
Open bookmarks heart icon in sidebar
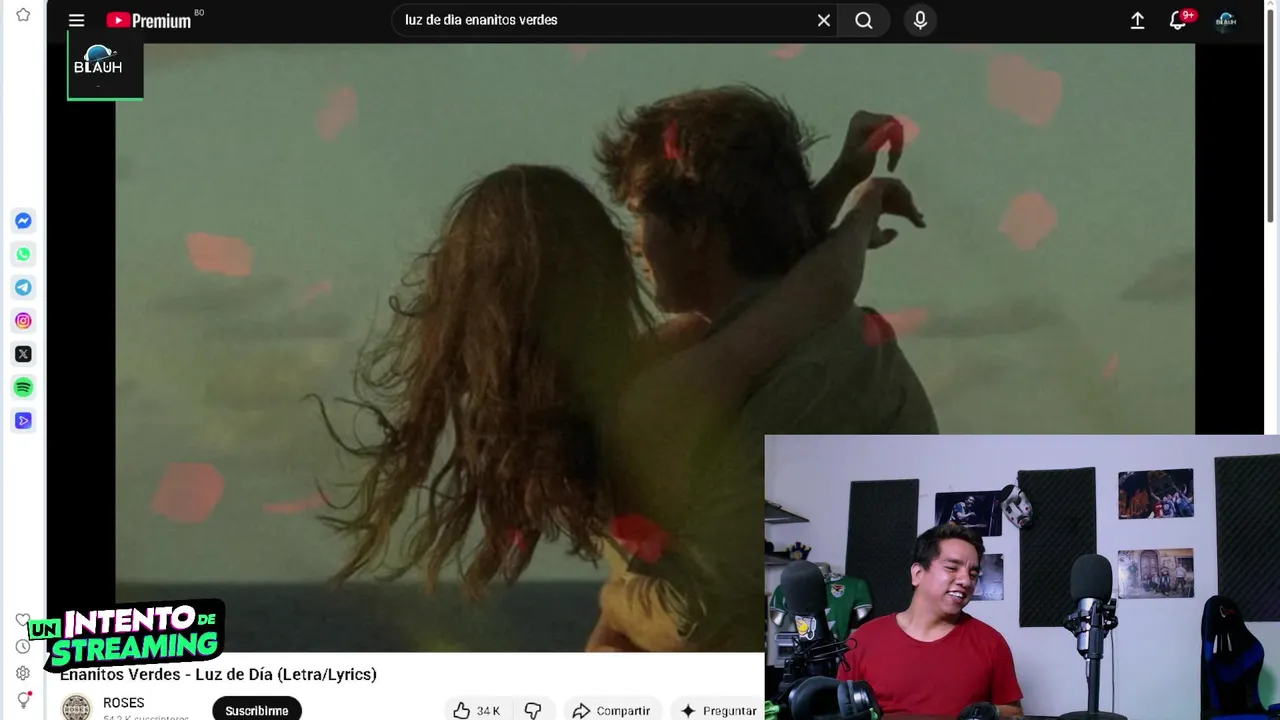point(23,620)
